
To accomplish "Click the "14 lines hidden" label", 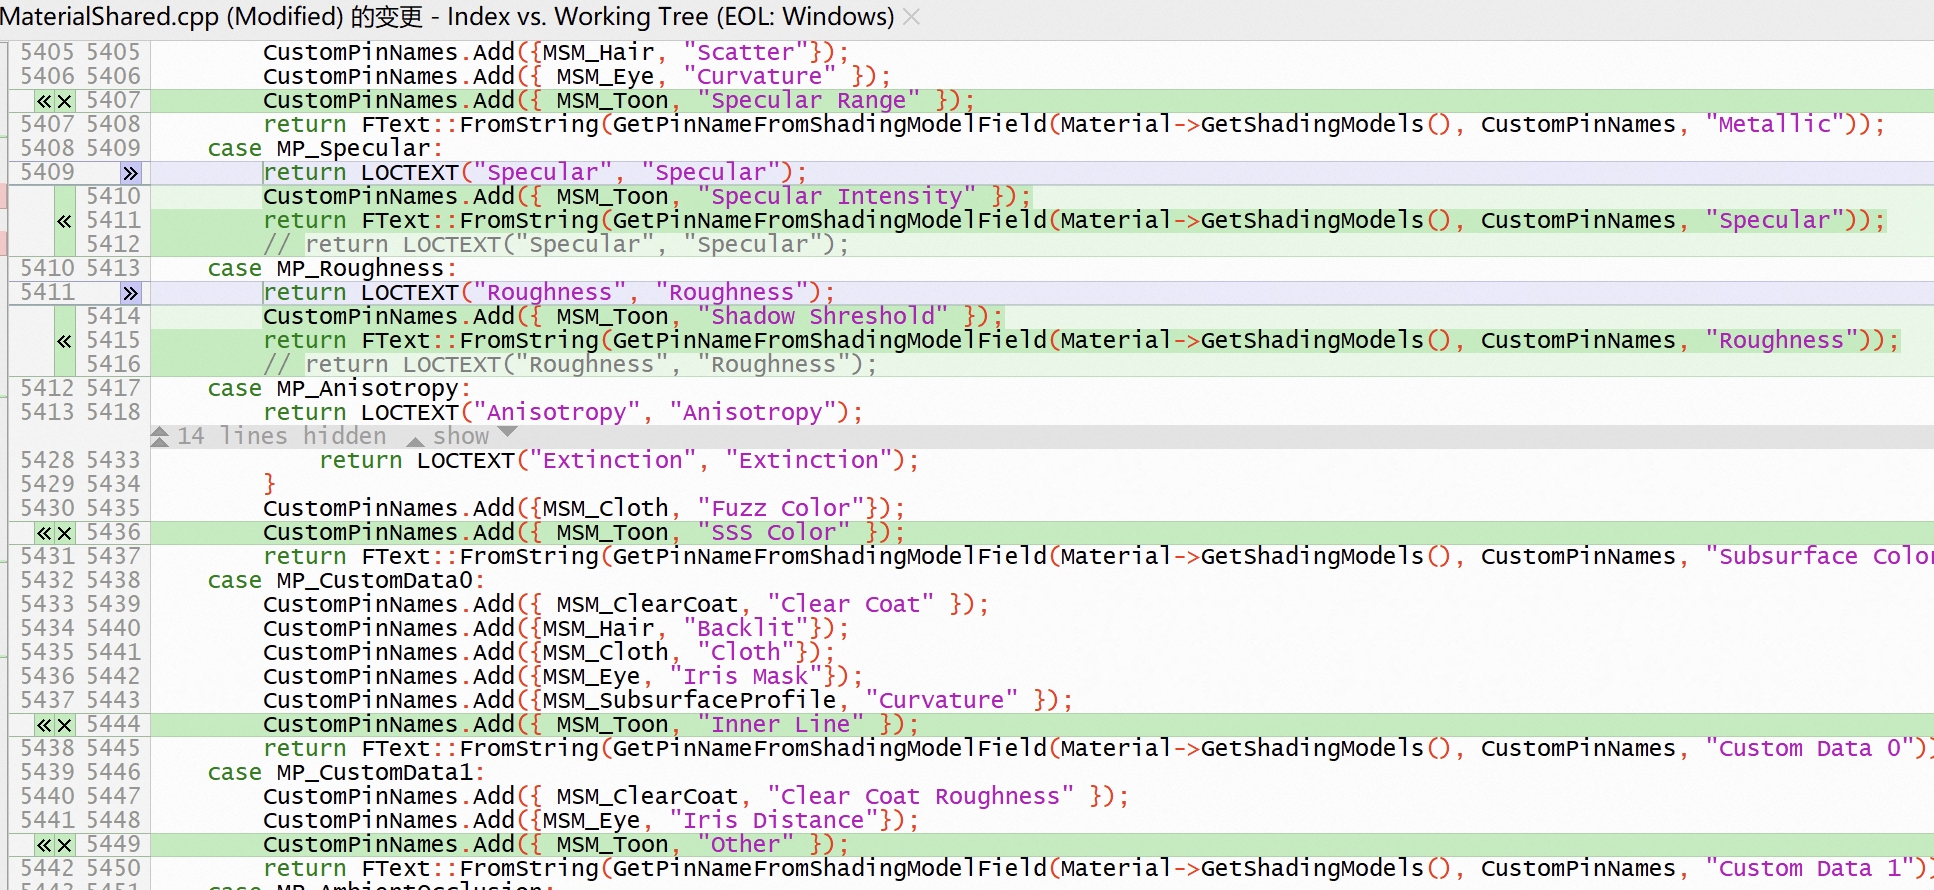I will [x=282, y=437].
